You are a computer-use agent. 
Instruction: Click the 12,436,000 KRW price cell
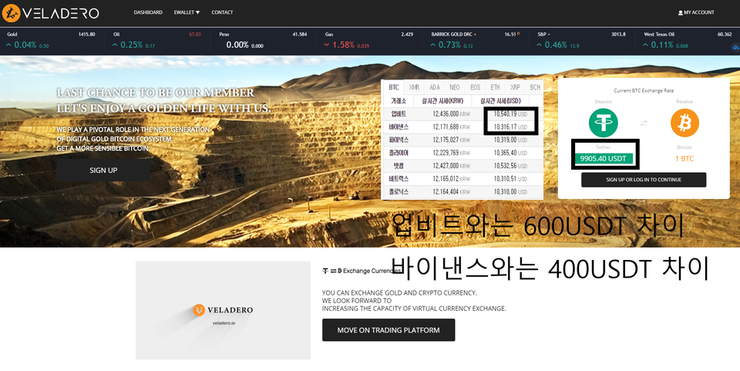[451, 114]
